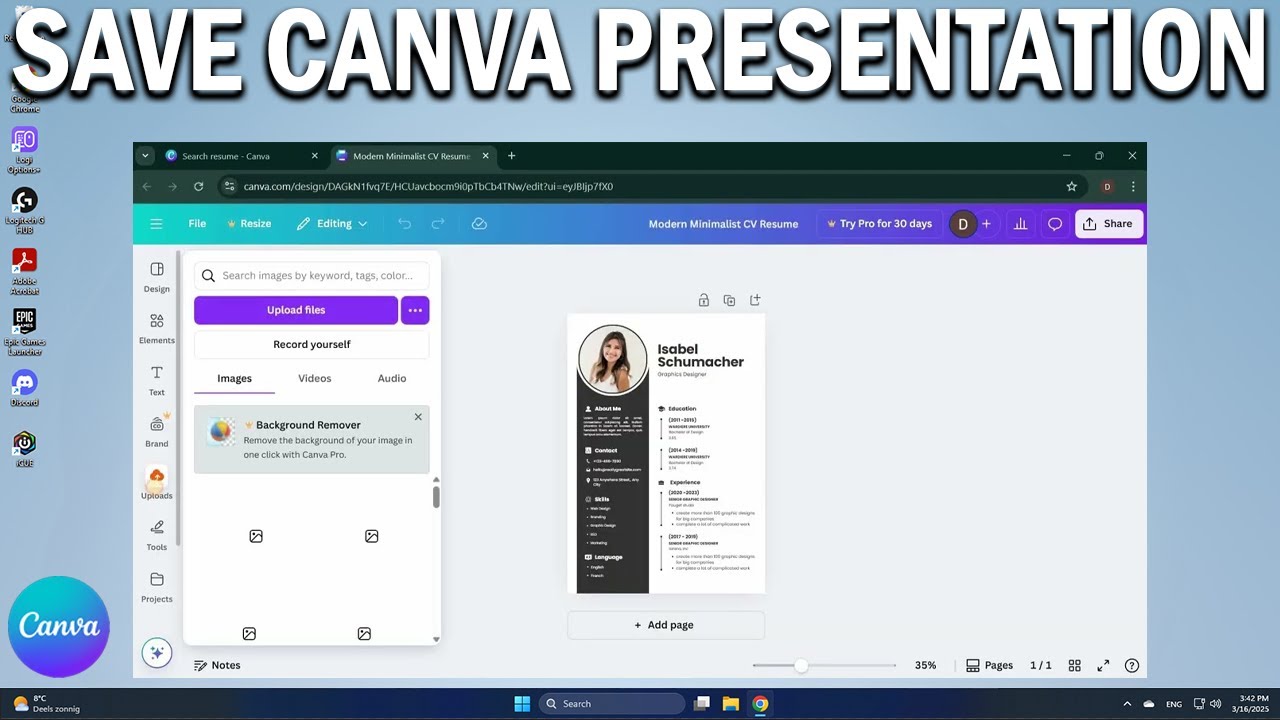The height and width of the screenshot is (720, 1280).
Task: Click the uploads panel scrollbar thumb
Action: pos(436,496)
